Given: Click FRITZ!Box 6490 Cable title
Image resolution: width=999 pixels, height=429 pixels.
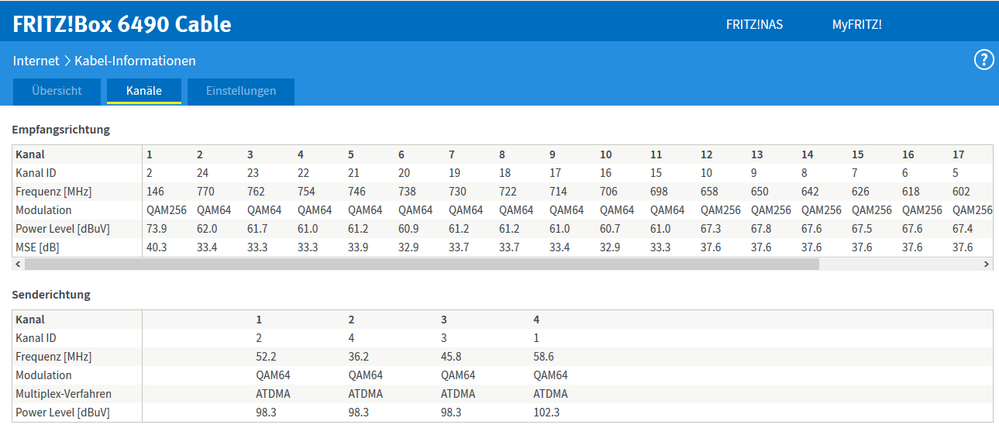Looking at the screenshot, I should [x=122, y=24].
